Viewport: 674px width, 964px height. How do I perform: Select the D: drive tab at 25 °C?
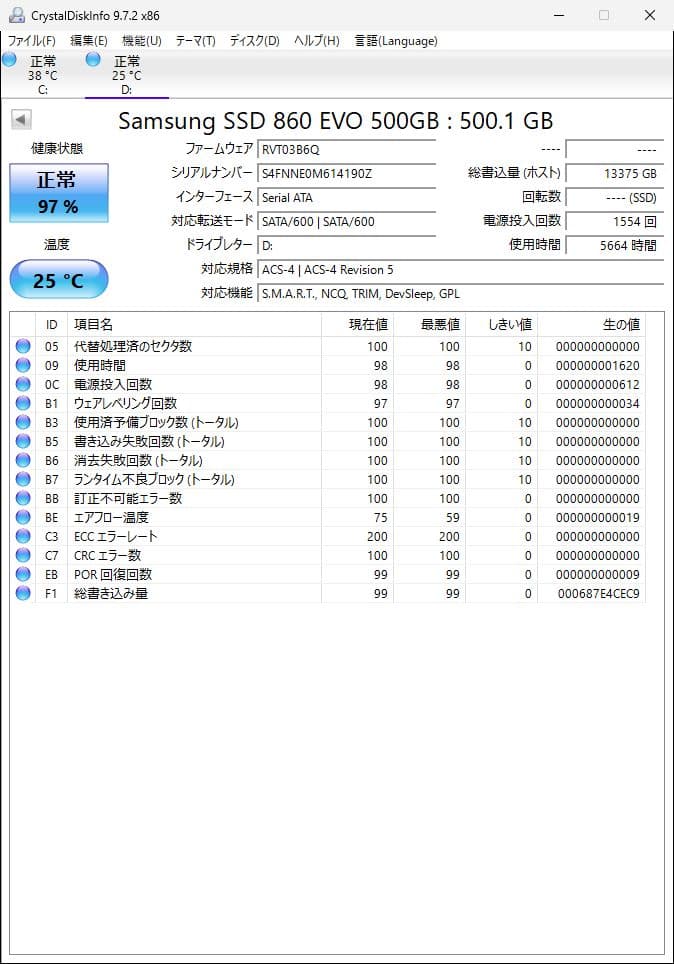coord(126,74)
